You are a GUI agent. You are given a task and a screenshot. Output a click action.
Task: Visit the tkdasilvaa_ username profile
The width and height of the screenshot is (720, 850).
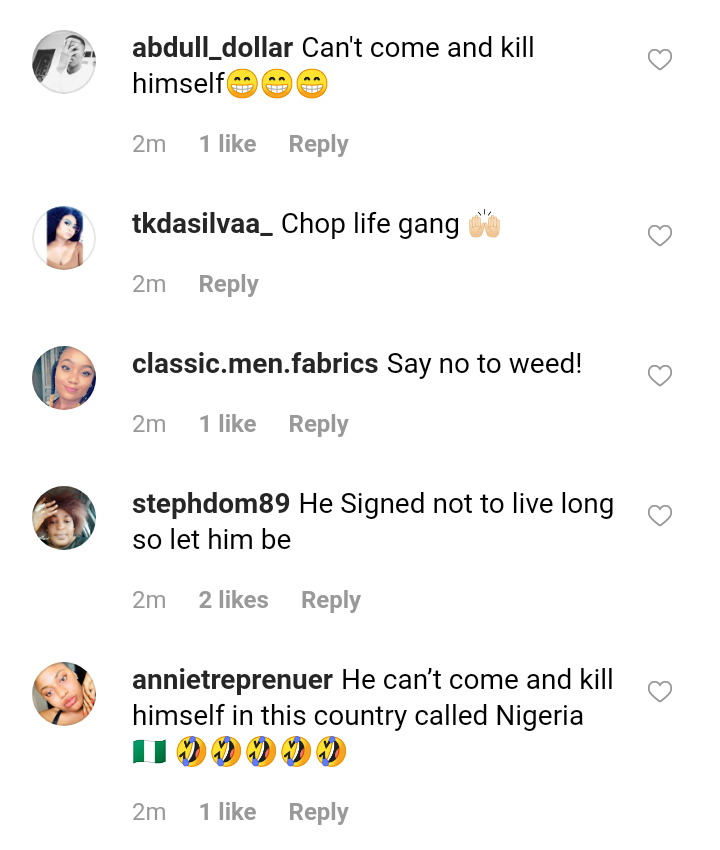[202, 223]
